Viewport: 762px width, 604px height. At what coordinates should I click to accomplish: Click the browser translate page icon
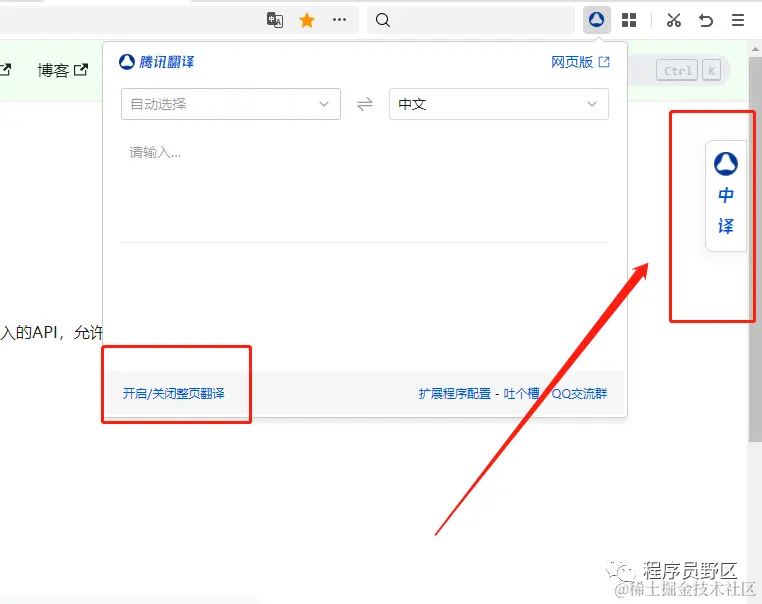coord(275,20)
